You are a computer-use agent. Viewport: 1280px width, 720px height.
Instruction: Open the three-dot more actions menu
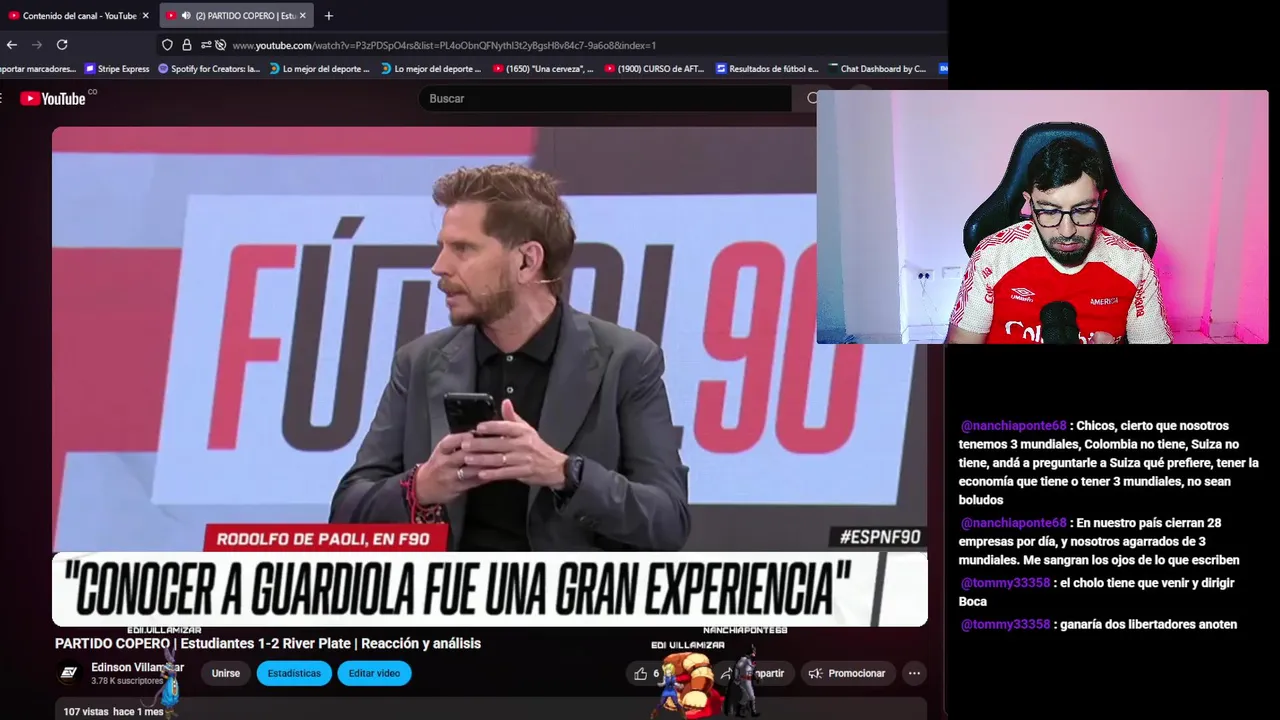pyautogui.click(x=914, y=673)
